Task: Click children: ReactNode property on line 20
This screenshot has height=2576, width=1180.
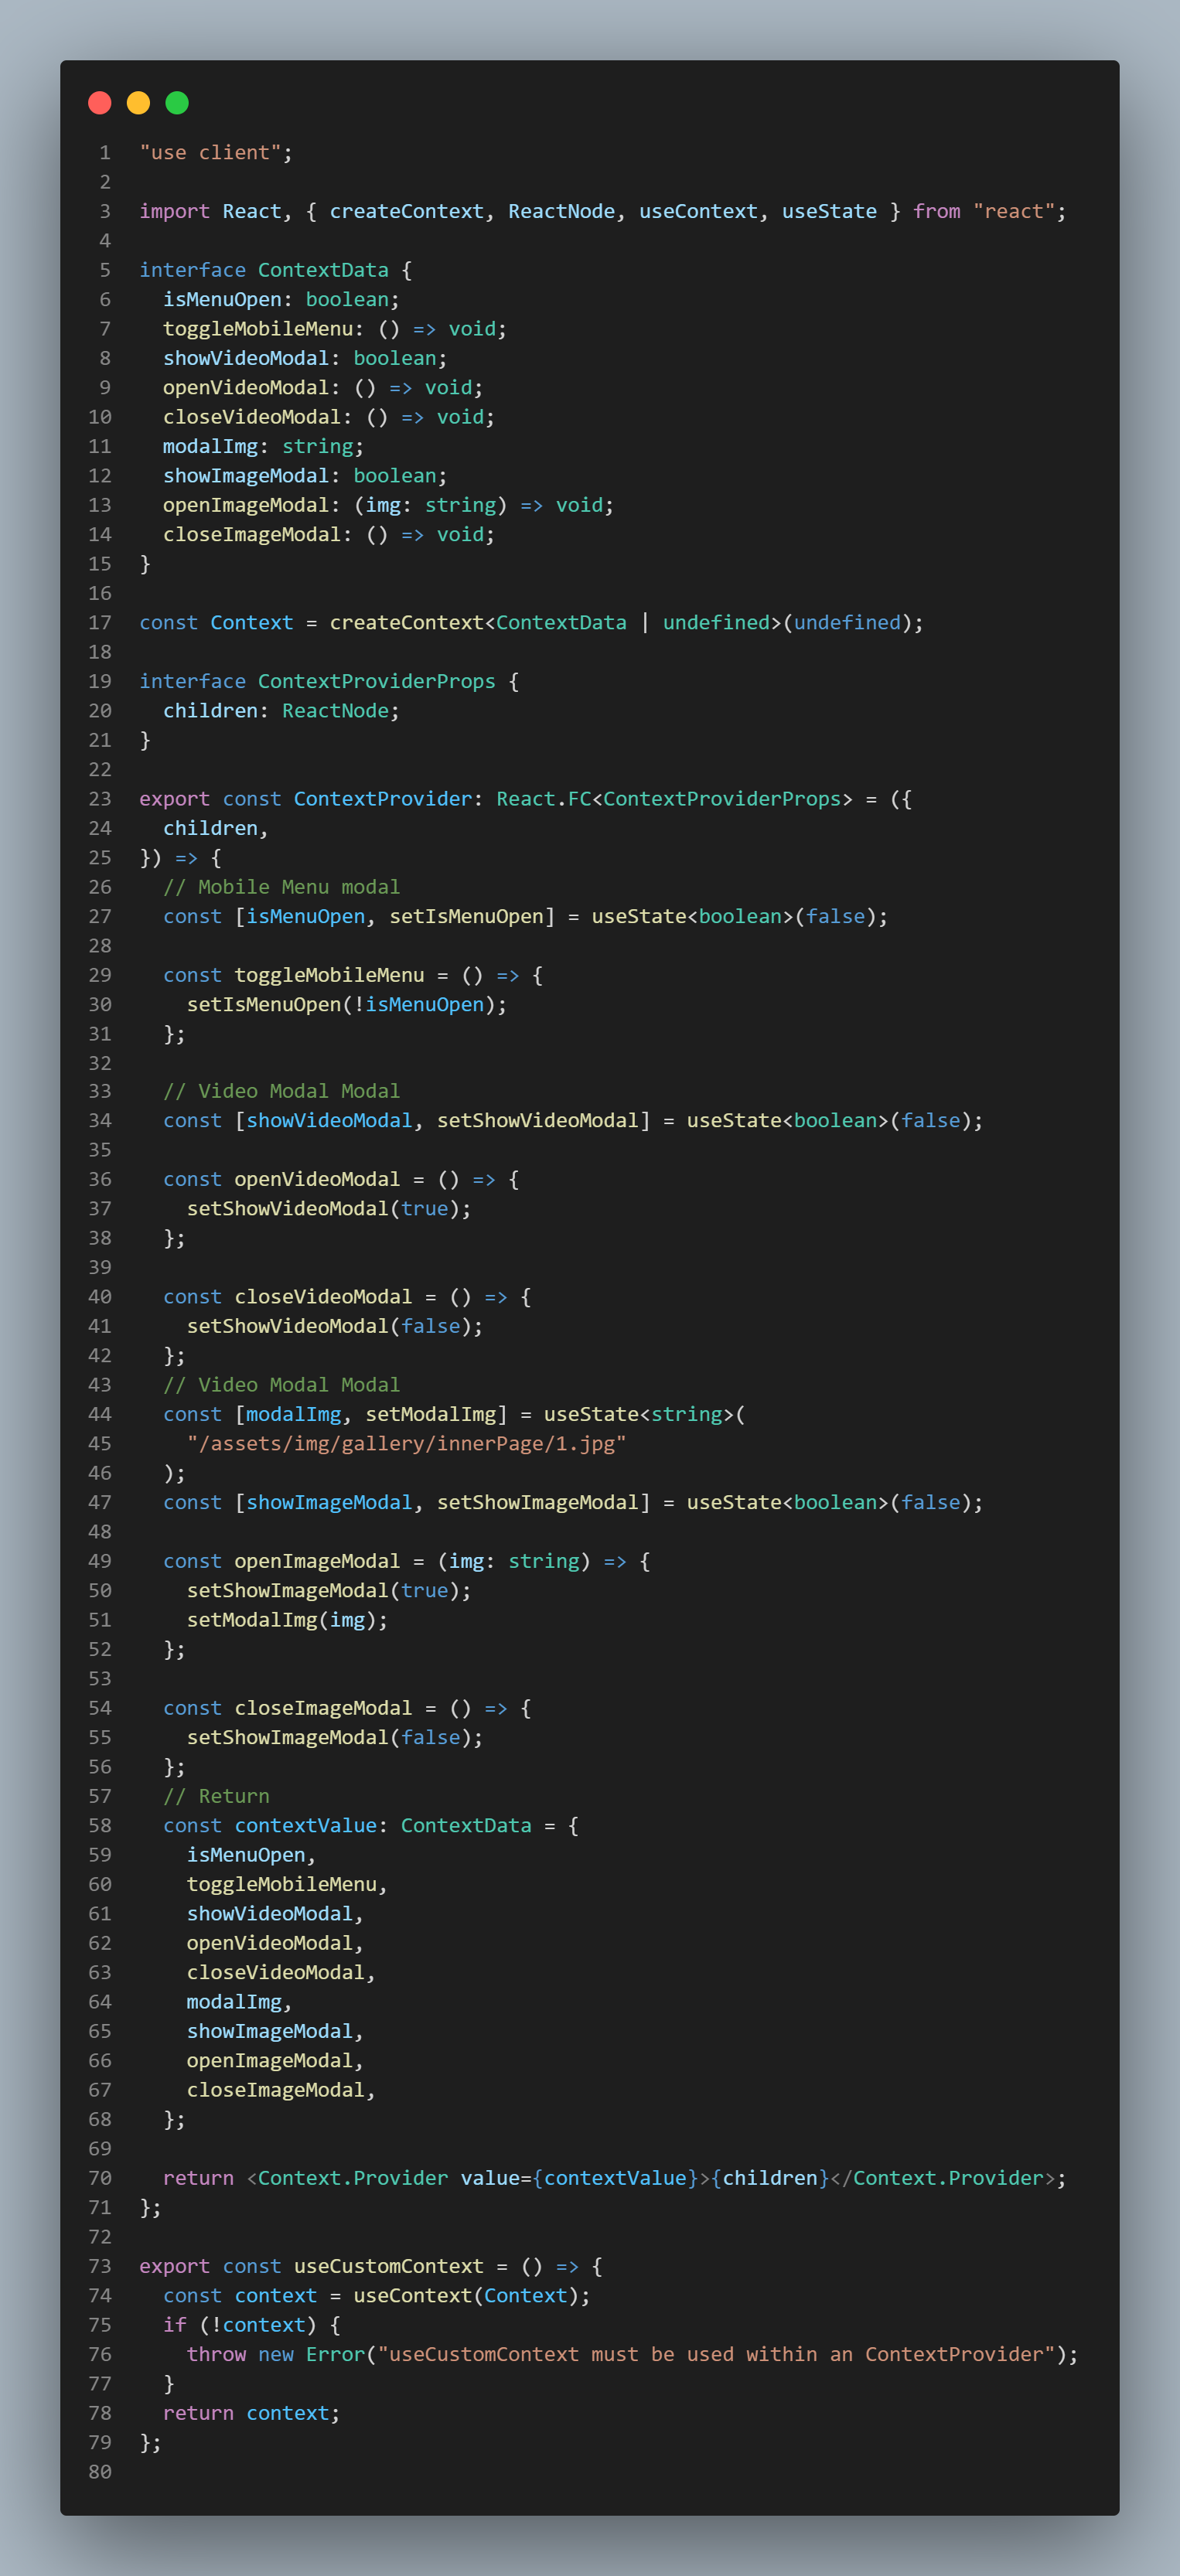Action: 281,711
